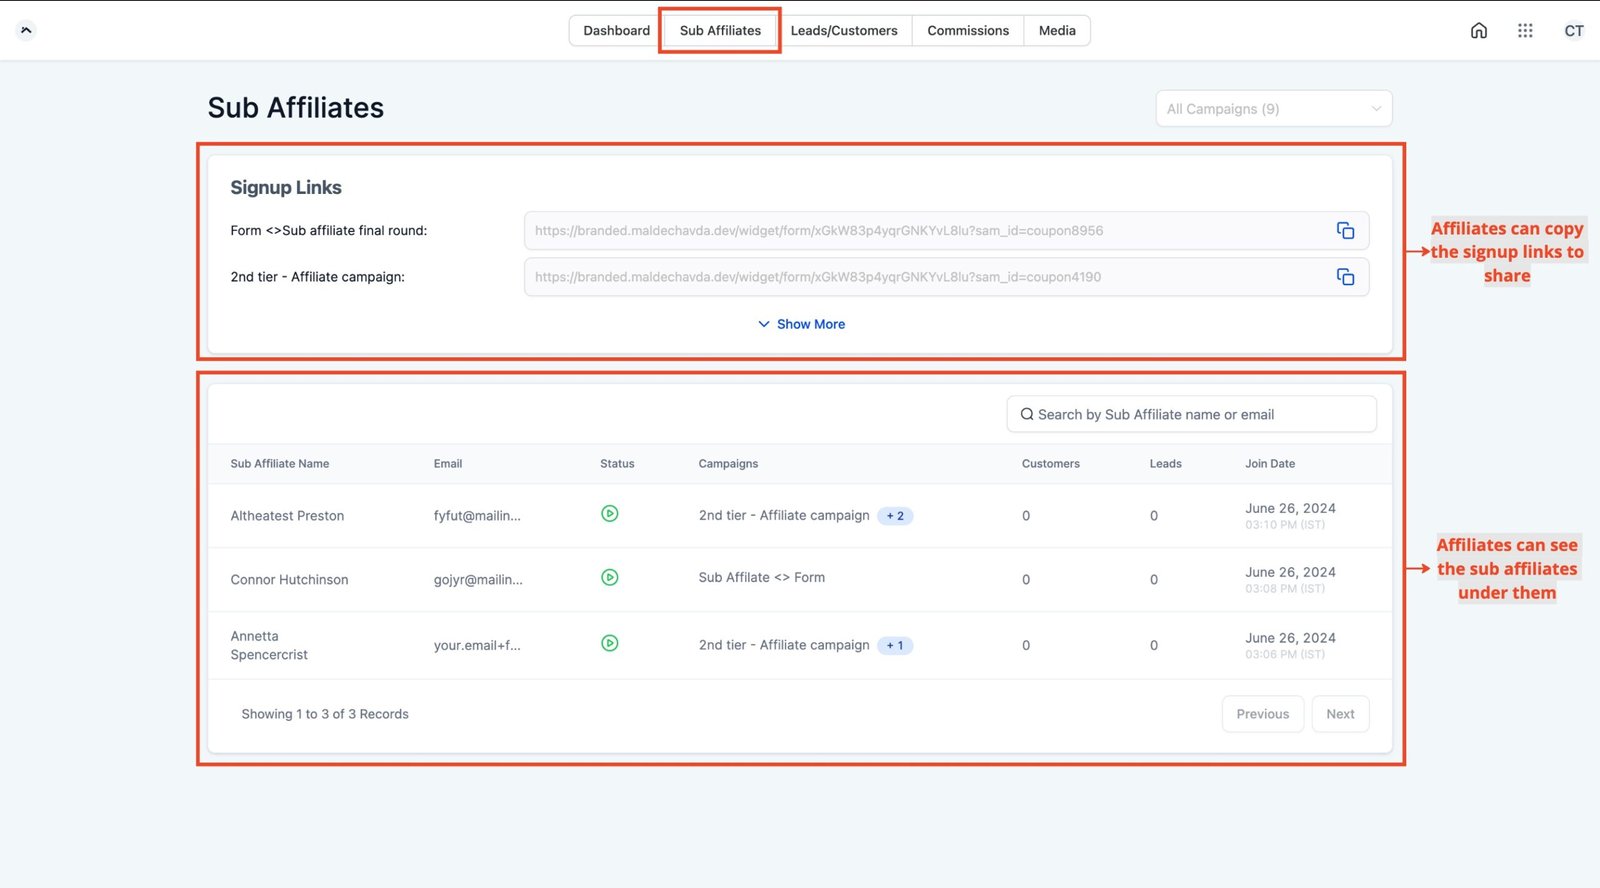
Task: Go to the Commissions tab
Action: coord(967,31)
